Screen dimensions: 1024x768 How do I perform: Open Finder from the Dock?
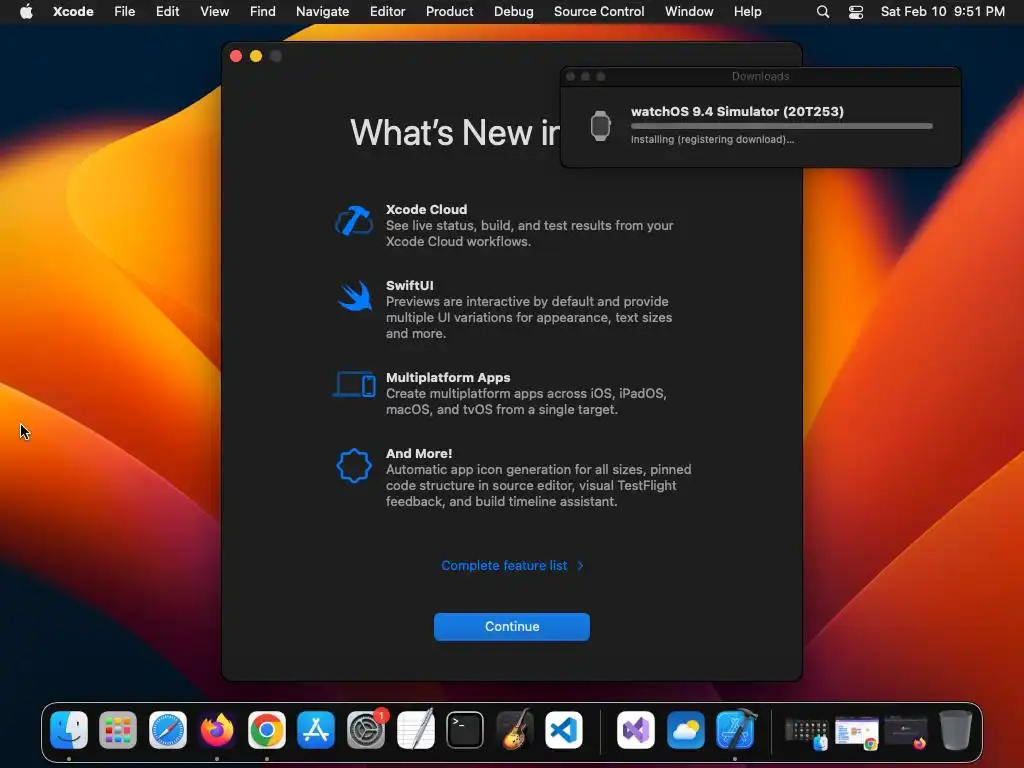pos(69,729)
